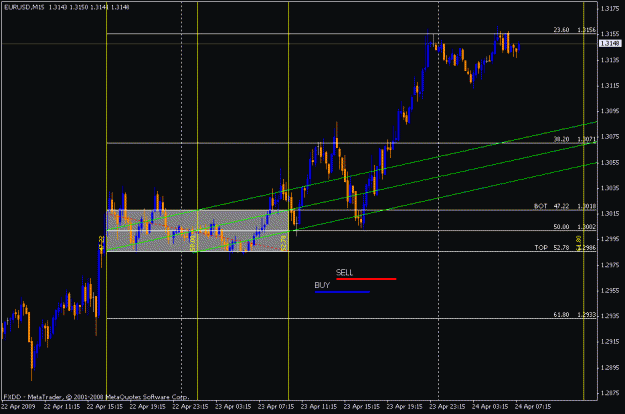
Task: Click the 23 Apr 23:15 time label
Action: (x=447, y=407)
